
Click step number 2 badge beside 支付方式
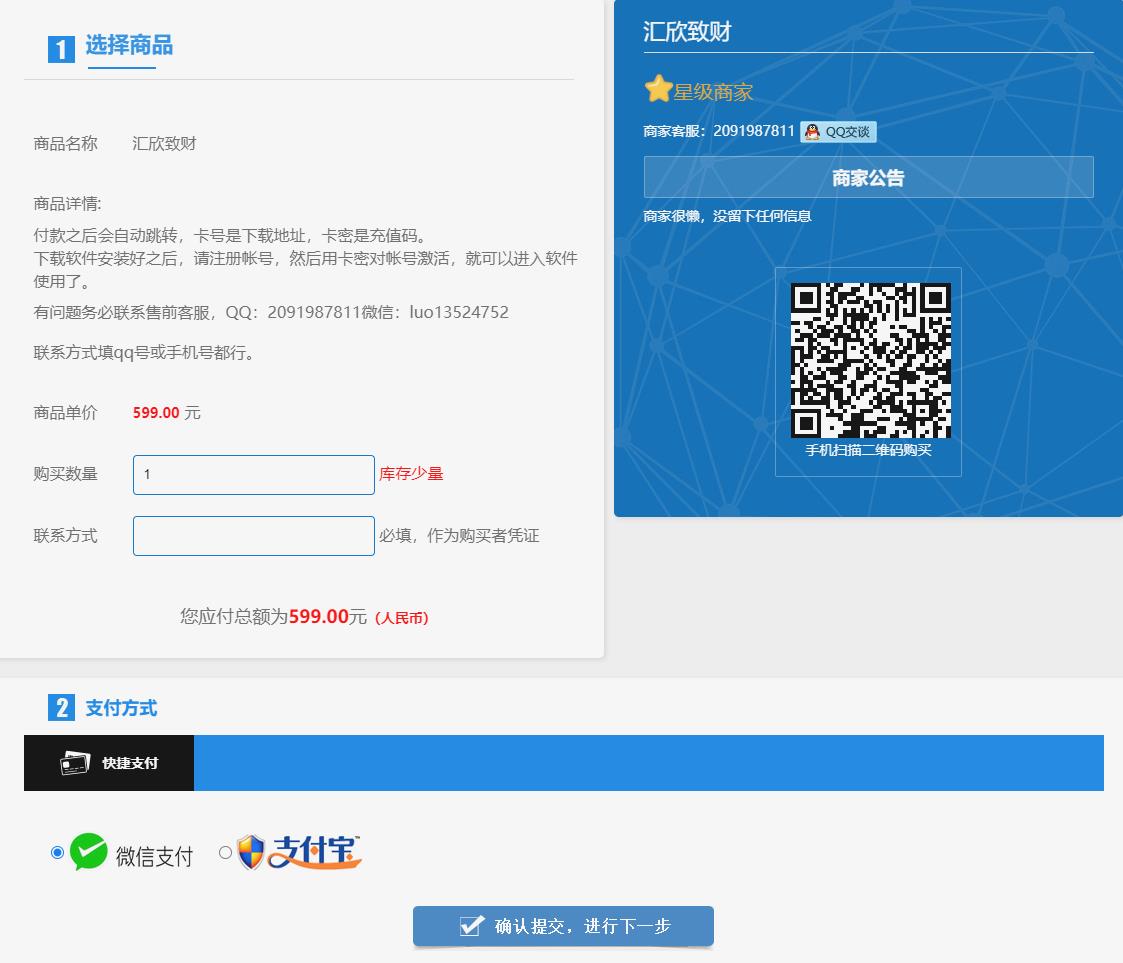62,707
